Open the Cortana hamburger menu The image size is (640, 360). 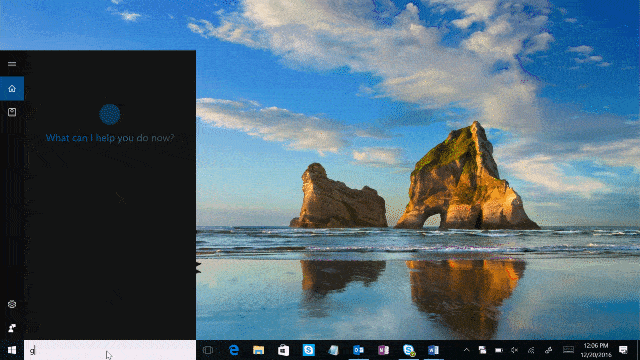(x=12, y=64)
